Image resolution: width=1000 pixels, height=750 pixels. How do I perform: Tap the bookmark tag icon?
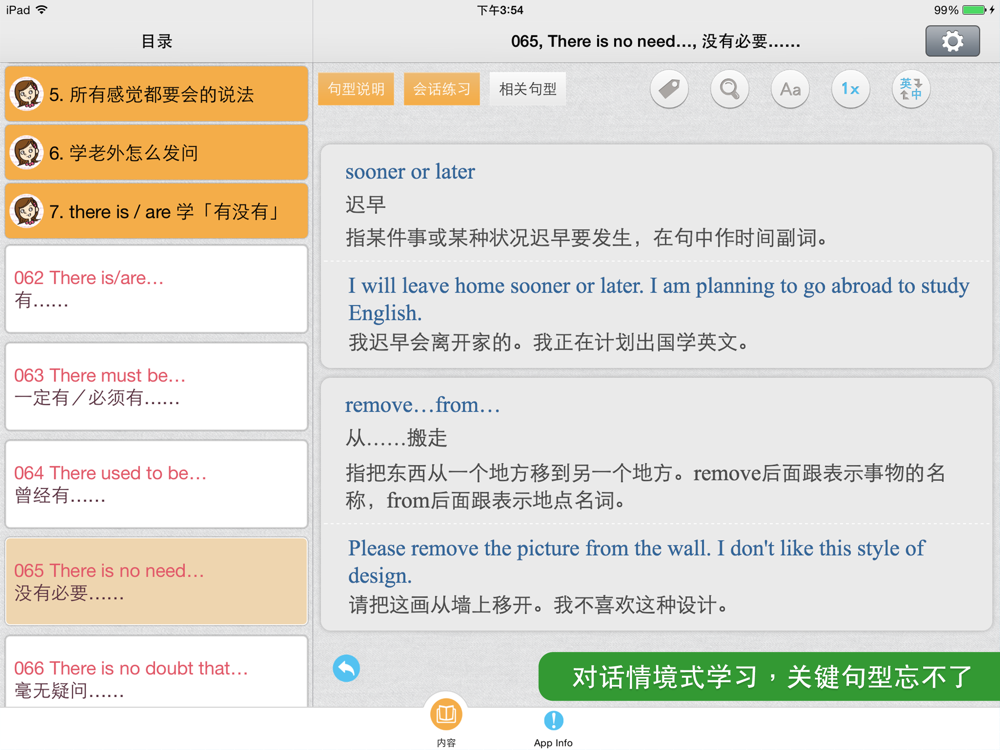coord(669,89)
